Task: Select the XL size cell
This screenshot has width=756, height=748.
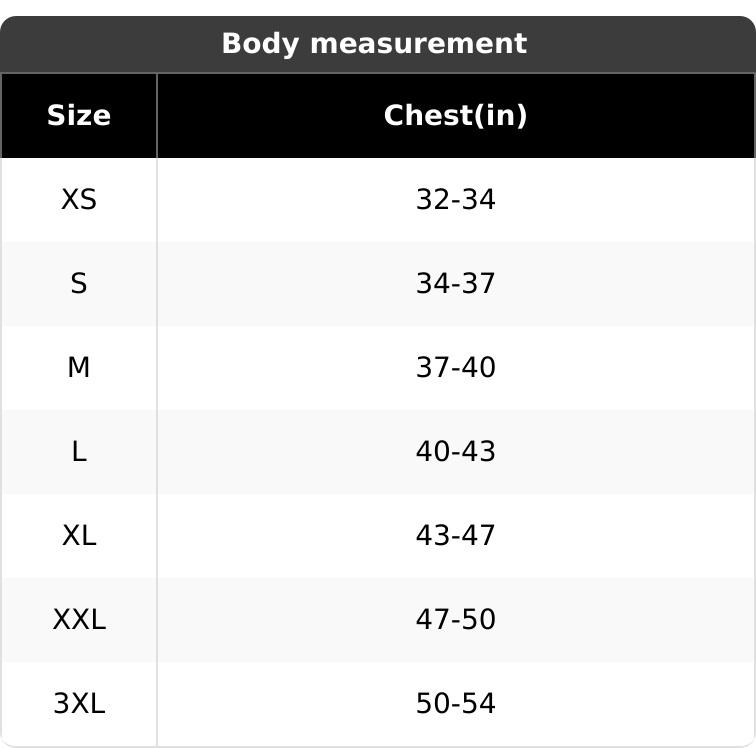Action: [79, 536]
